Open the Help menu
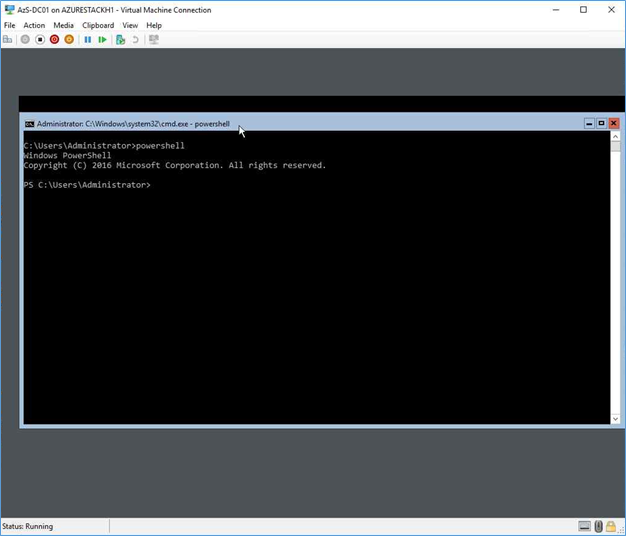Image resolution: width=626 pixels, height=536 pixels. click(x=154, y=25)
